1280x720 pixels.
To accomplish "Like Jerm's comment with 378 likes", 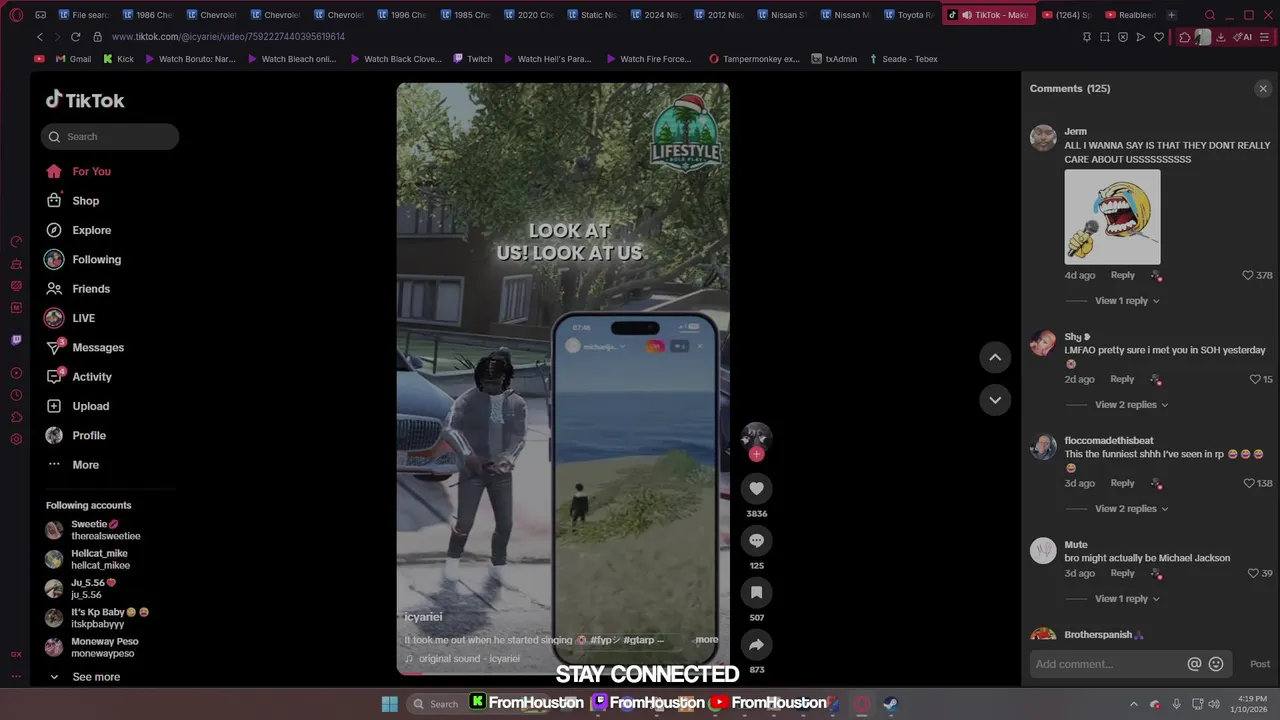I will (x=1247, y=275).
